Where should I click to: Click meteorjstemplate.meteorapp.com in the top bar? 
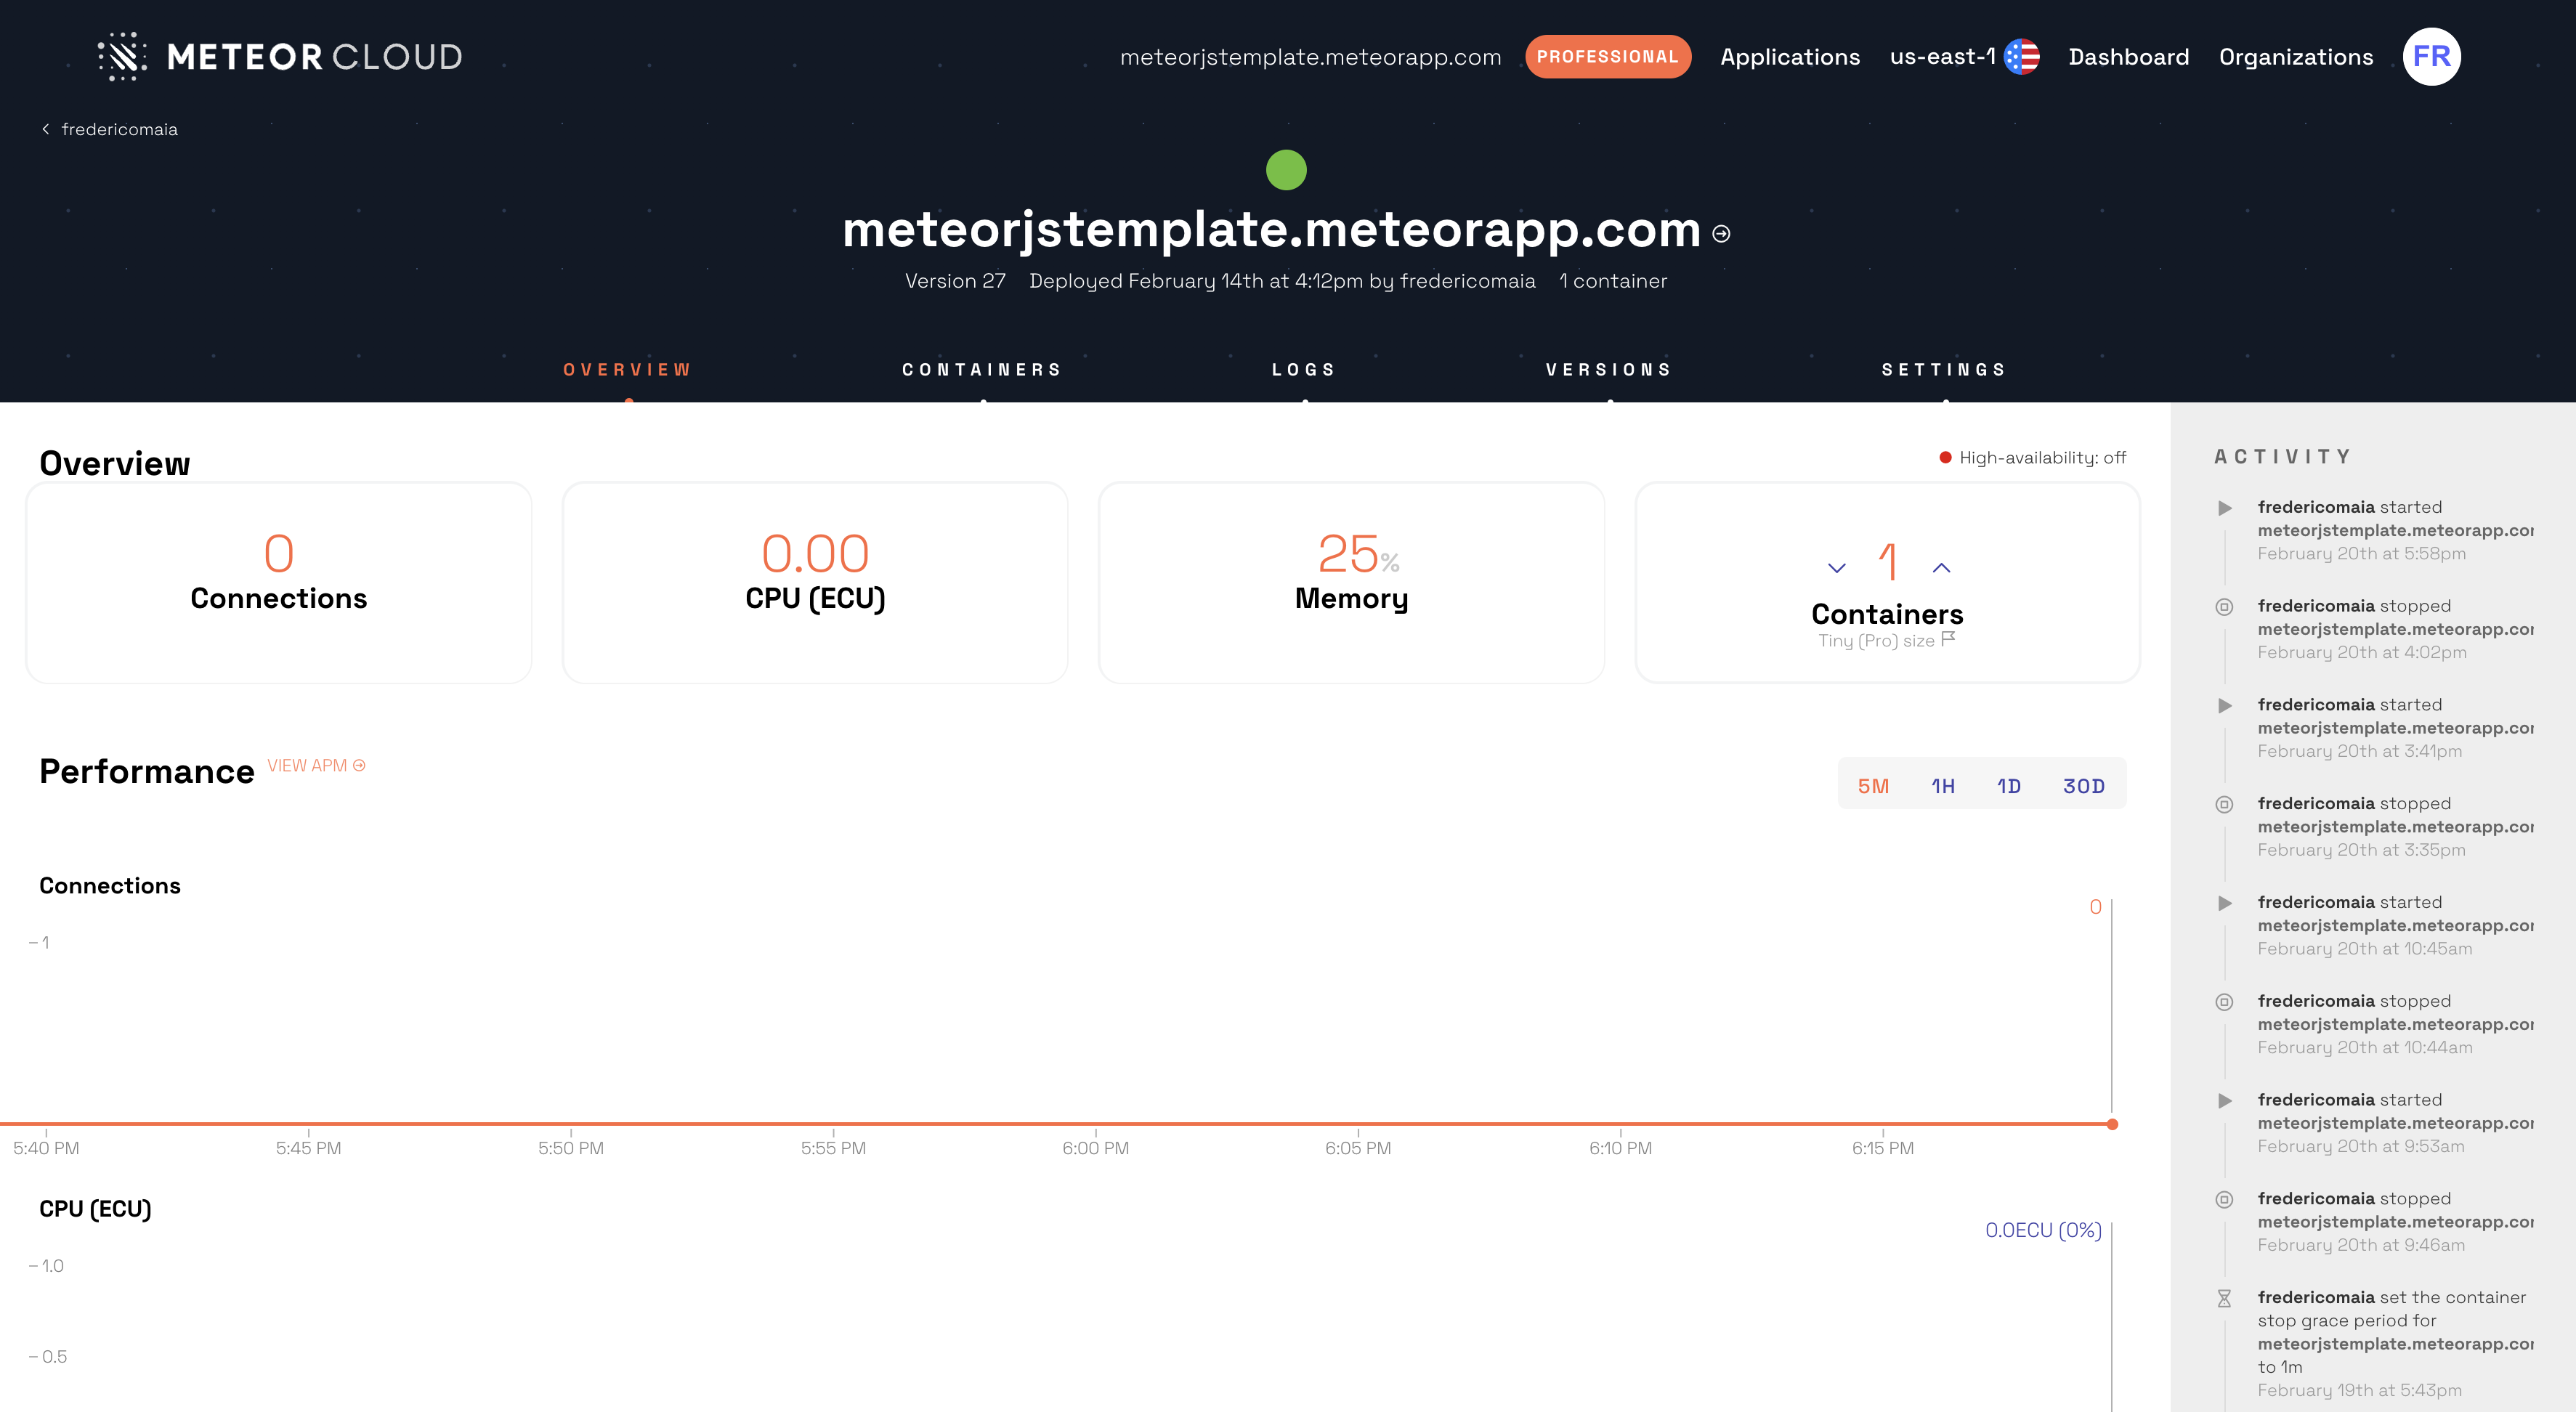(x=1310, y=57)
